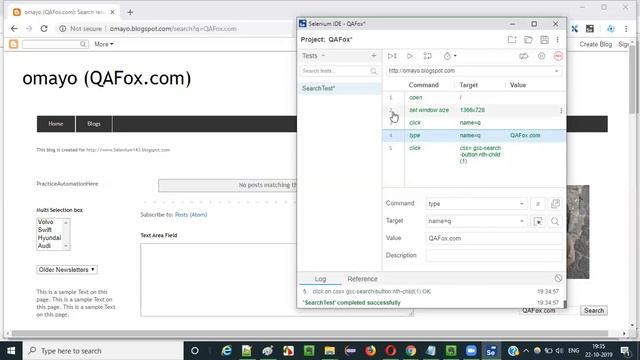Viewport: 640px width, 360px height.
Task: Open the Home menu on blog page
Action: [x=56, y=124]
